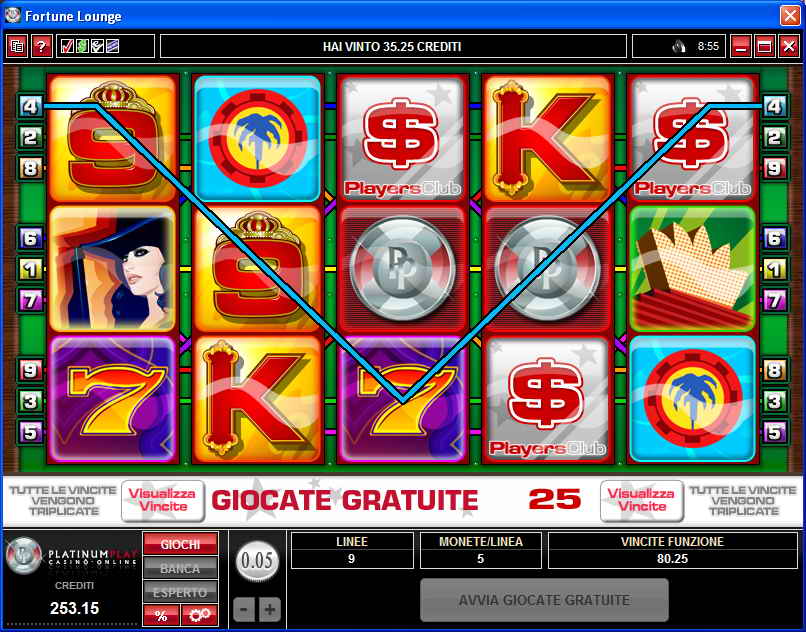Decrease coin size with minus button
The width and height of the screenshot is (806, 632).
point(244,609)
